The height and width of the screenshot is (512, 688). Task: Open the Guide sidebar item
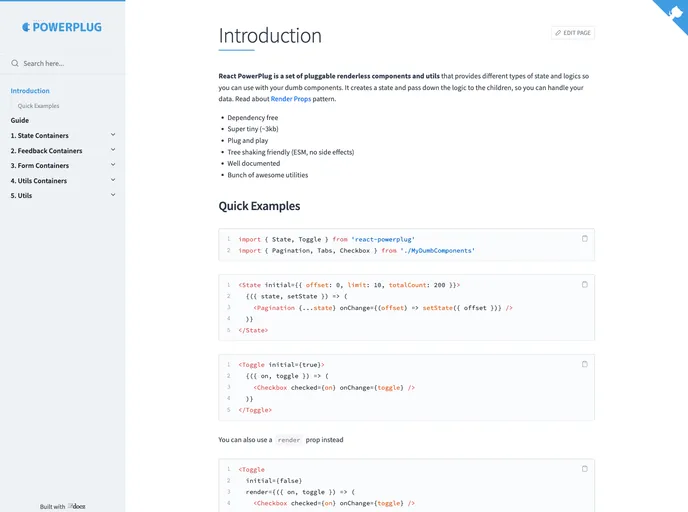(x=20, y=120)
